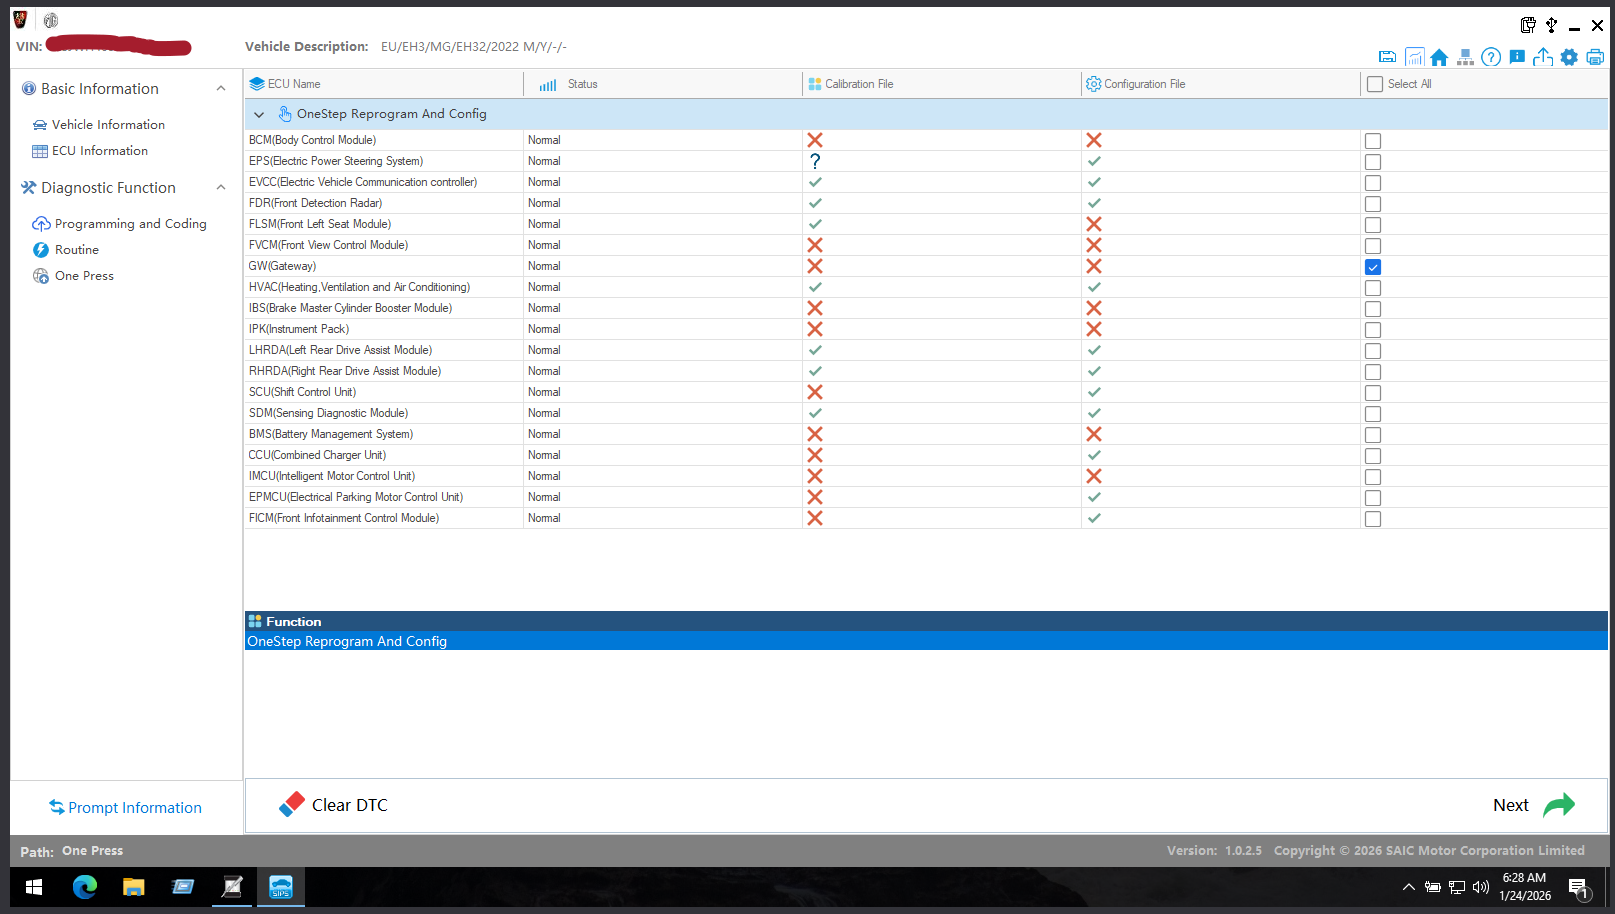Screen dimensions: 1615x914
Task: Click the Next button
Action: pyautogui.click(x=1532, y=805)
